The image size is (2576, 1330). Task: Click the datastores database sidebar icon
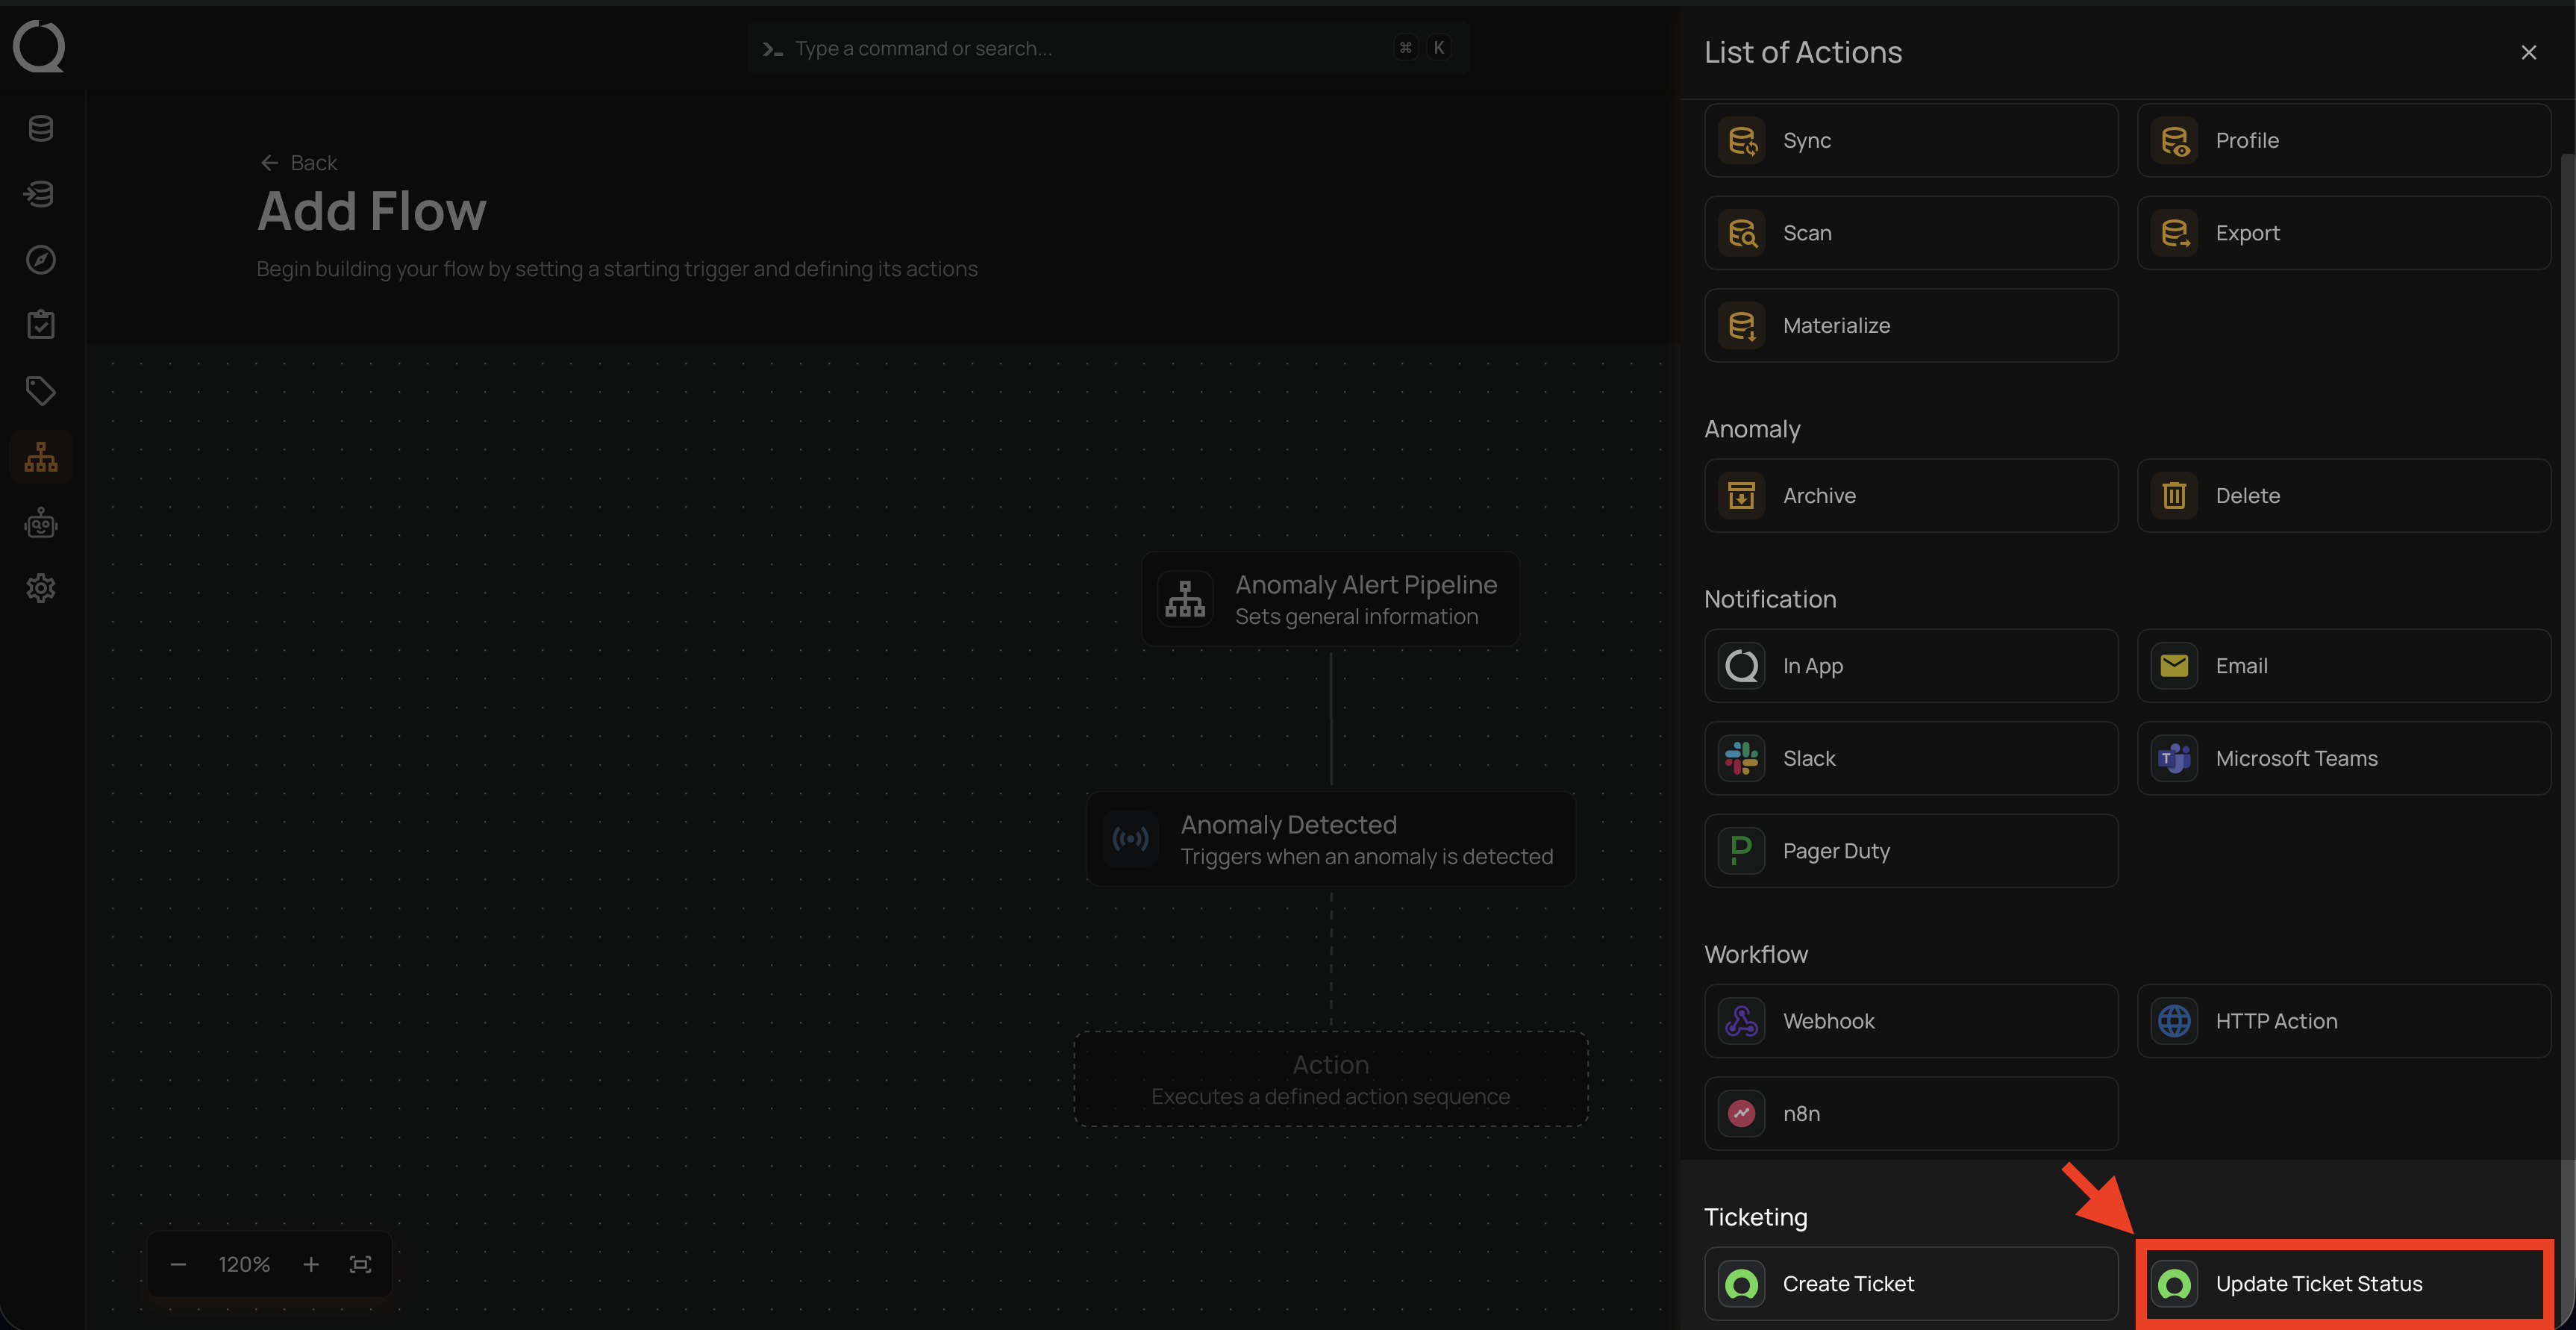(41, 128)
